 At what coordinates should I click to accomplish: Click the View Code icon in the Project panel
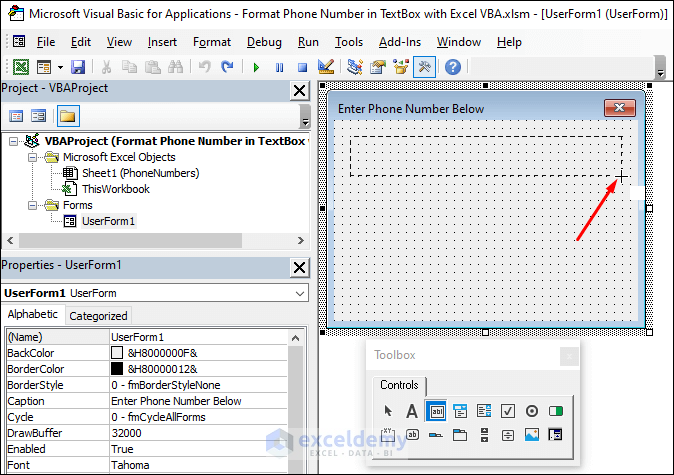[16, 116]
